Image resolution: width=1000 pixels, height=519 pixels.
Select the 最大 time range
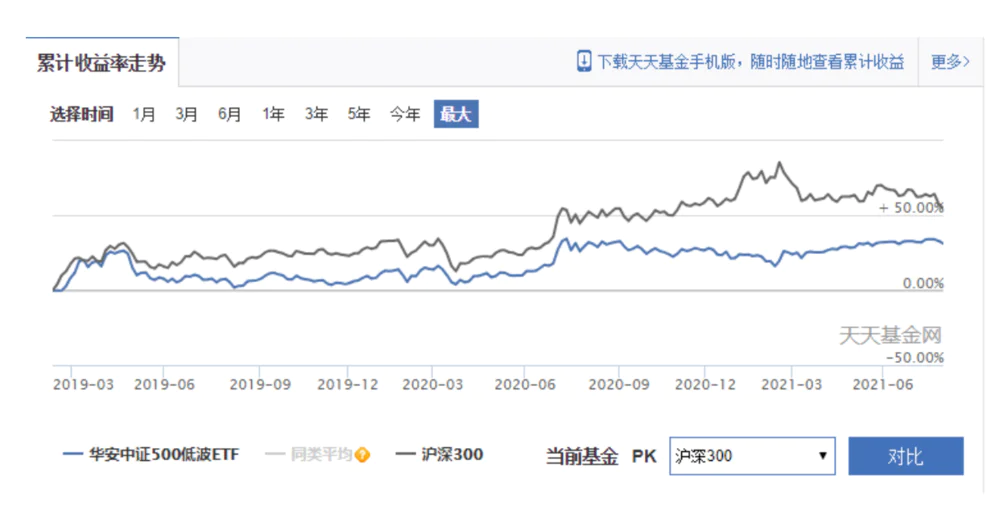point(456,114)
